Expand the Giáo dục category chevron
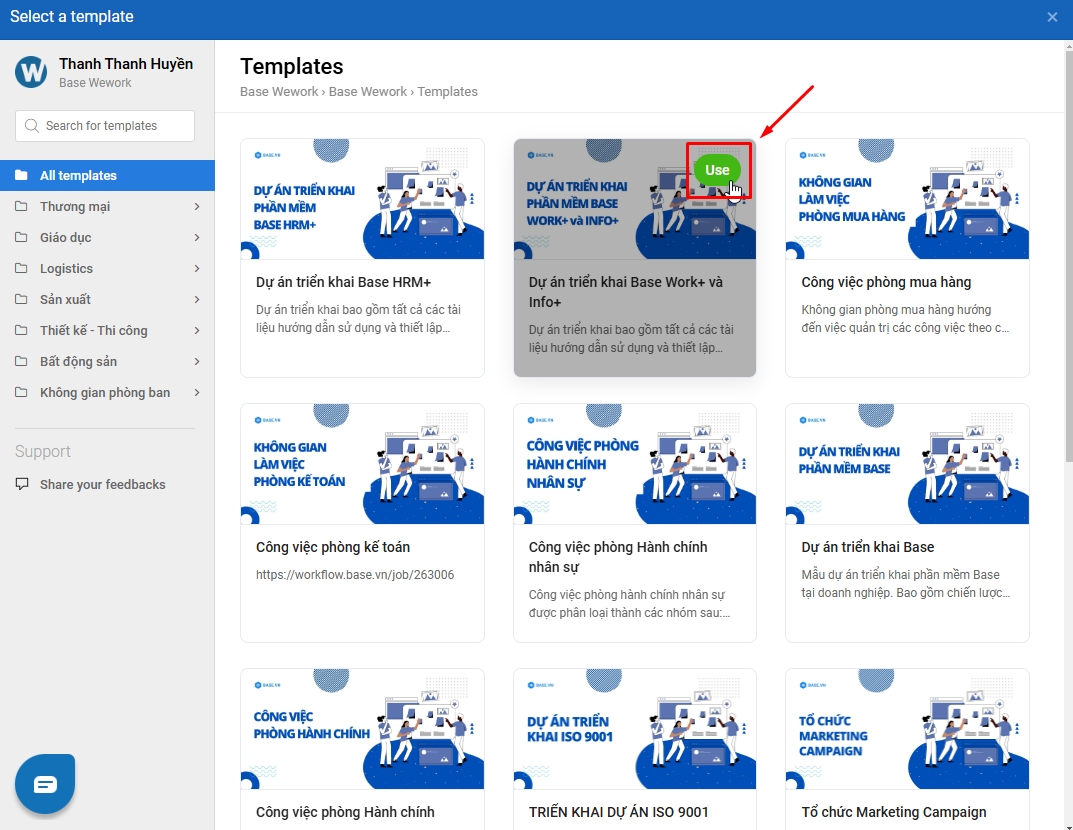Viewport: 1073px width, 830px height. coord(197,237)
